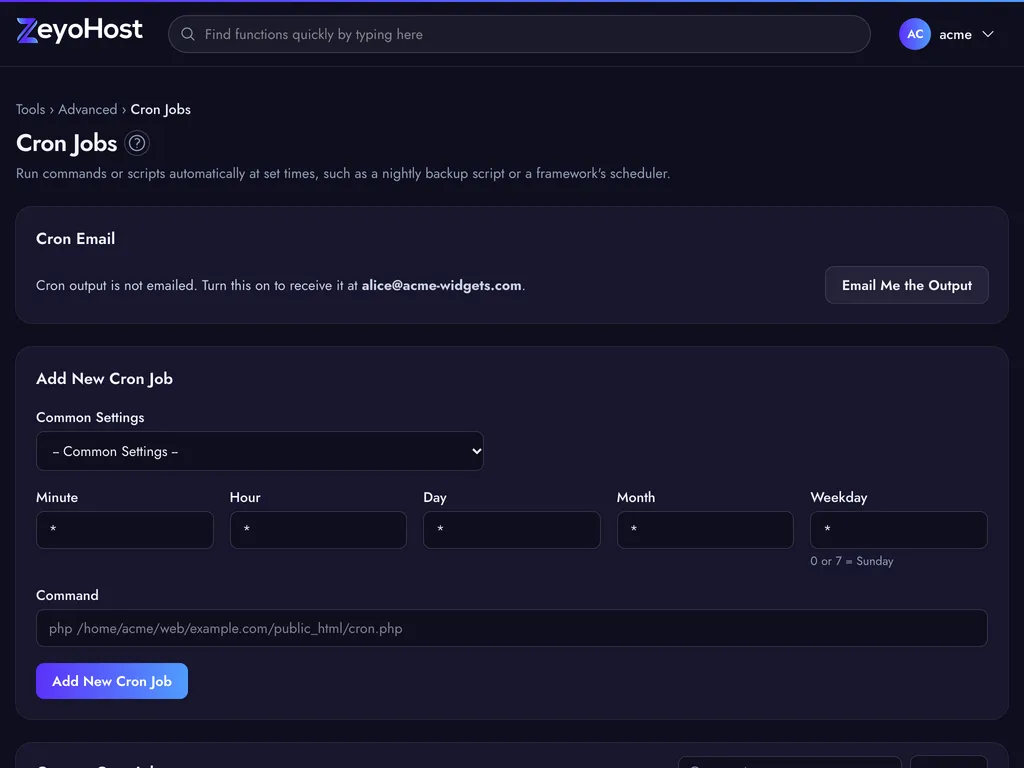Open the Cron Jobs help icon
1024x768 pixels.
136,143
